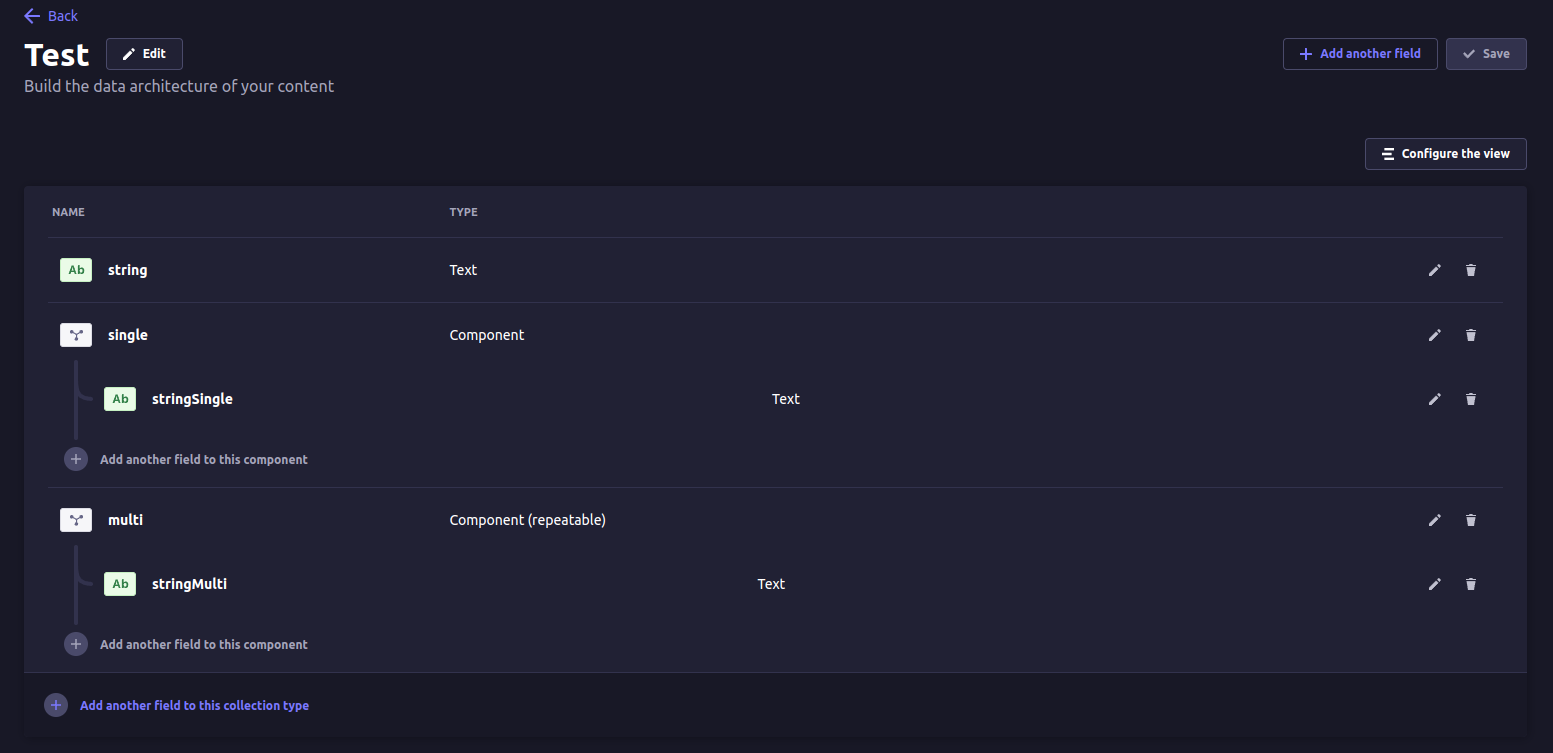Click the back arrow icon at top left
The image size is (1553, 753).
click(32, 15)
